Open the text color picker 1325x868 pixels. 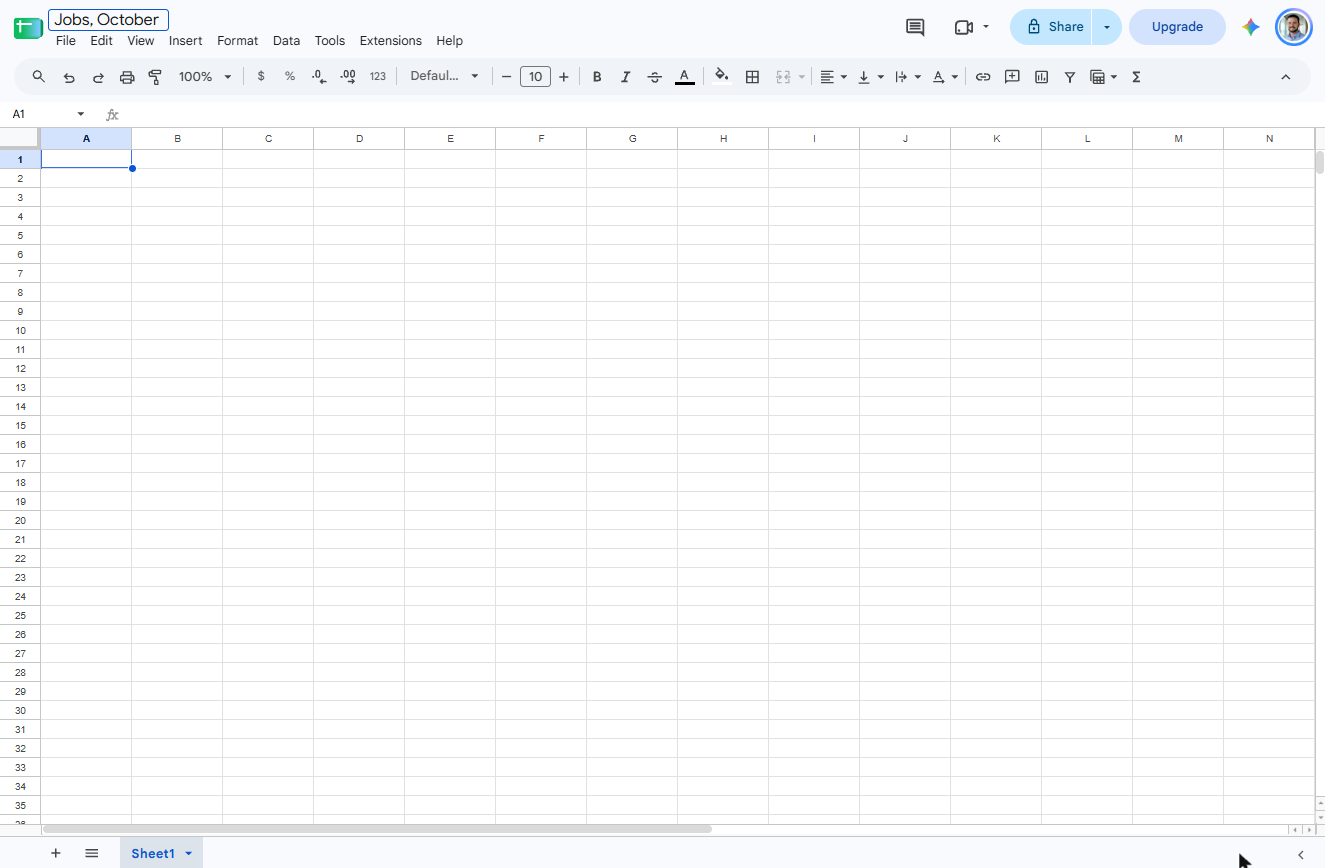coord(684,77)
